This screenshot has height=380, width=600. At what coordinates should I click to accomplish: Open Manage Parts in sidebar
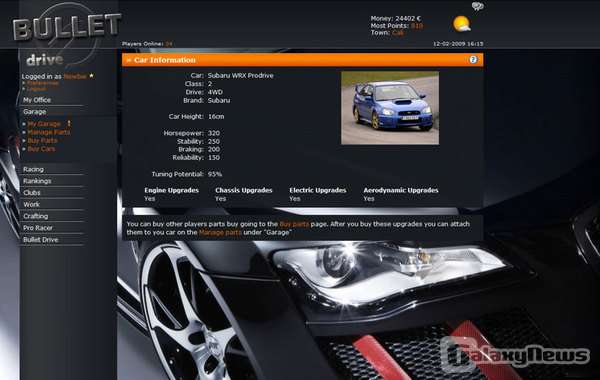tap(49, 132)
